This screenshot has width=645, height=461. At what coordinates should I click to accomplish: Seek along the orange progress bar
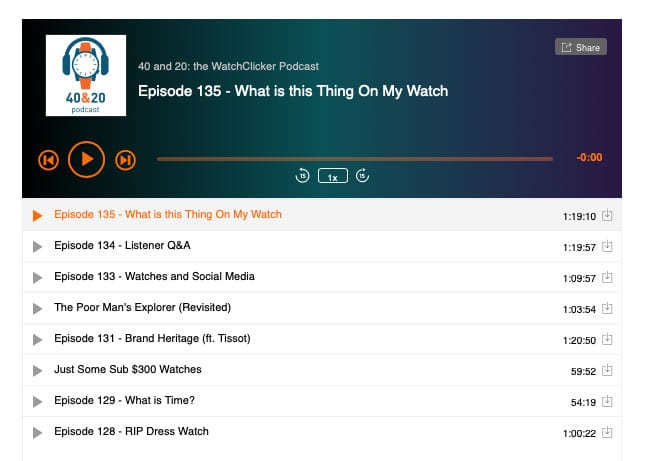355,159
